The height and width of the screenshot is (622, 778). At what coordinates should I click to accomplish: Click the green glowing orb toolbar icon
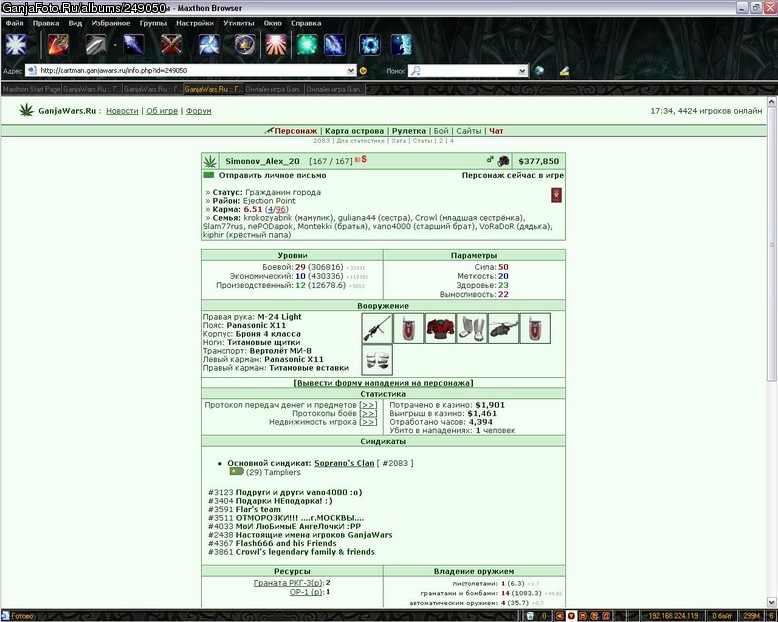[x=307, y=45]
